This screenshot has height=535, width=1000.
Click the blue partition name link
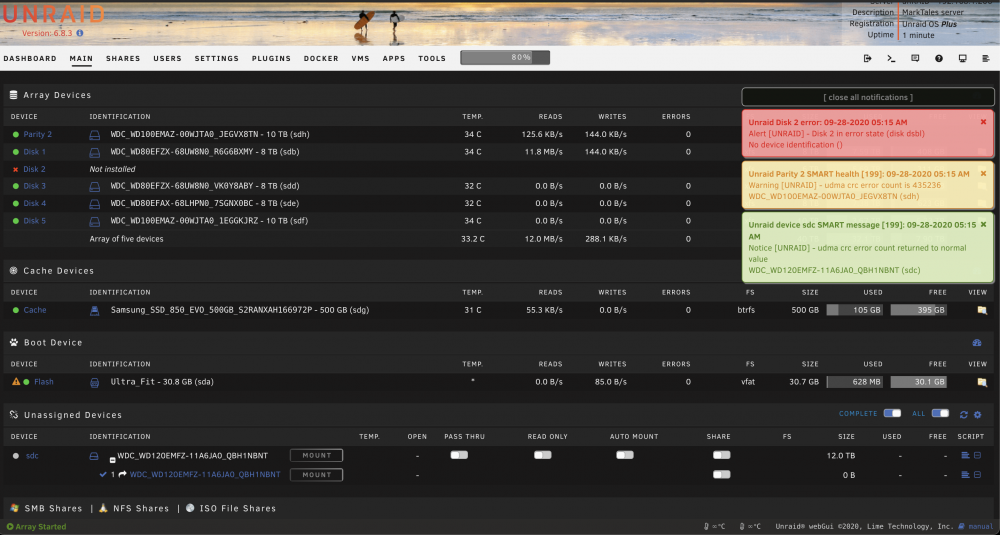(205, 474)
